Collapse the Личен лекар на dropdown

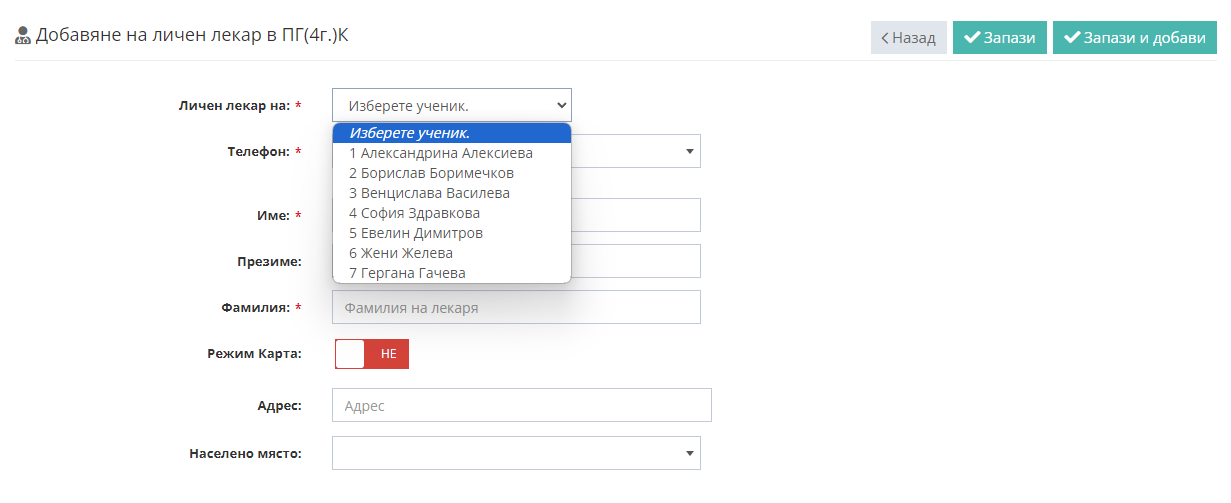[x=451, y=105]
